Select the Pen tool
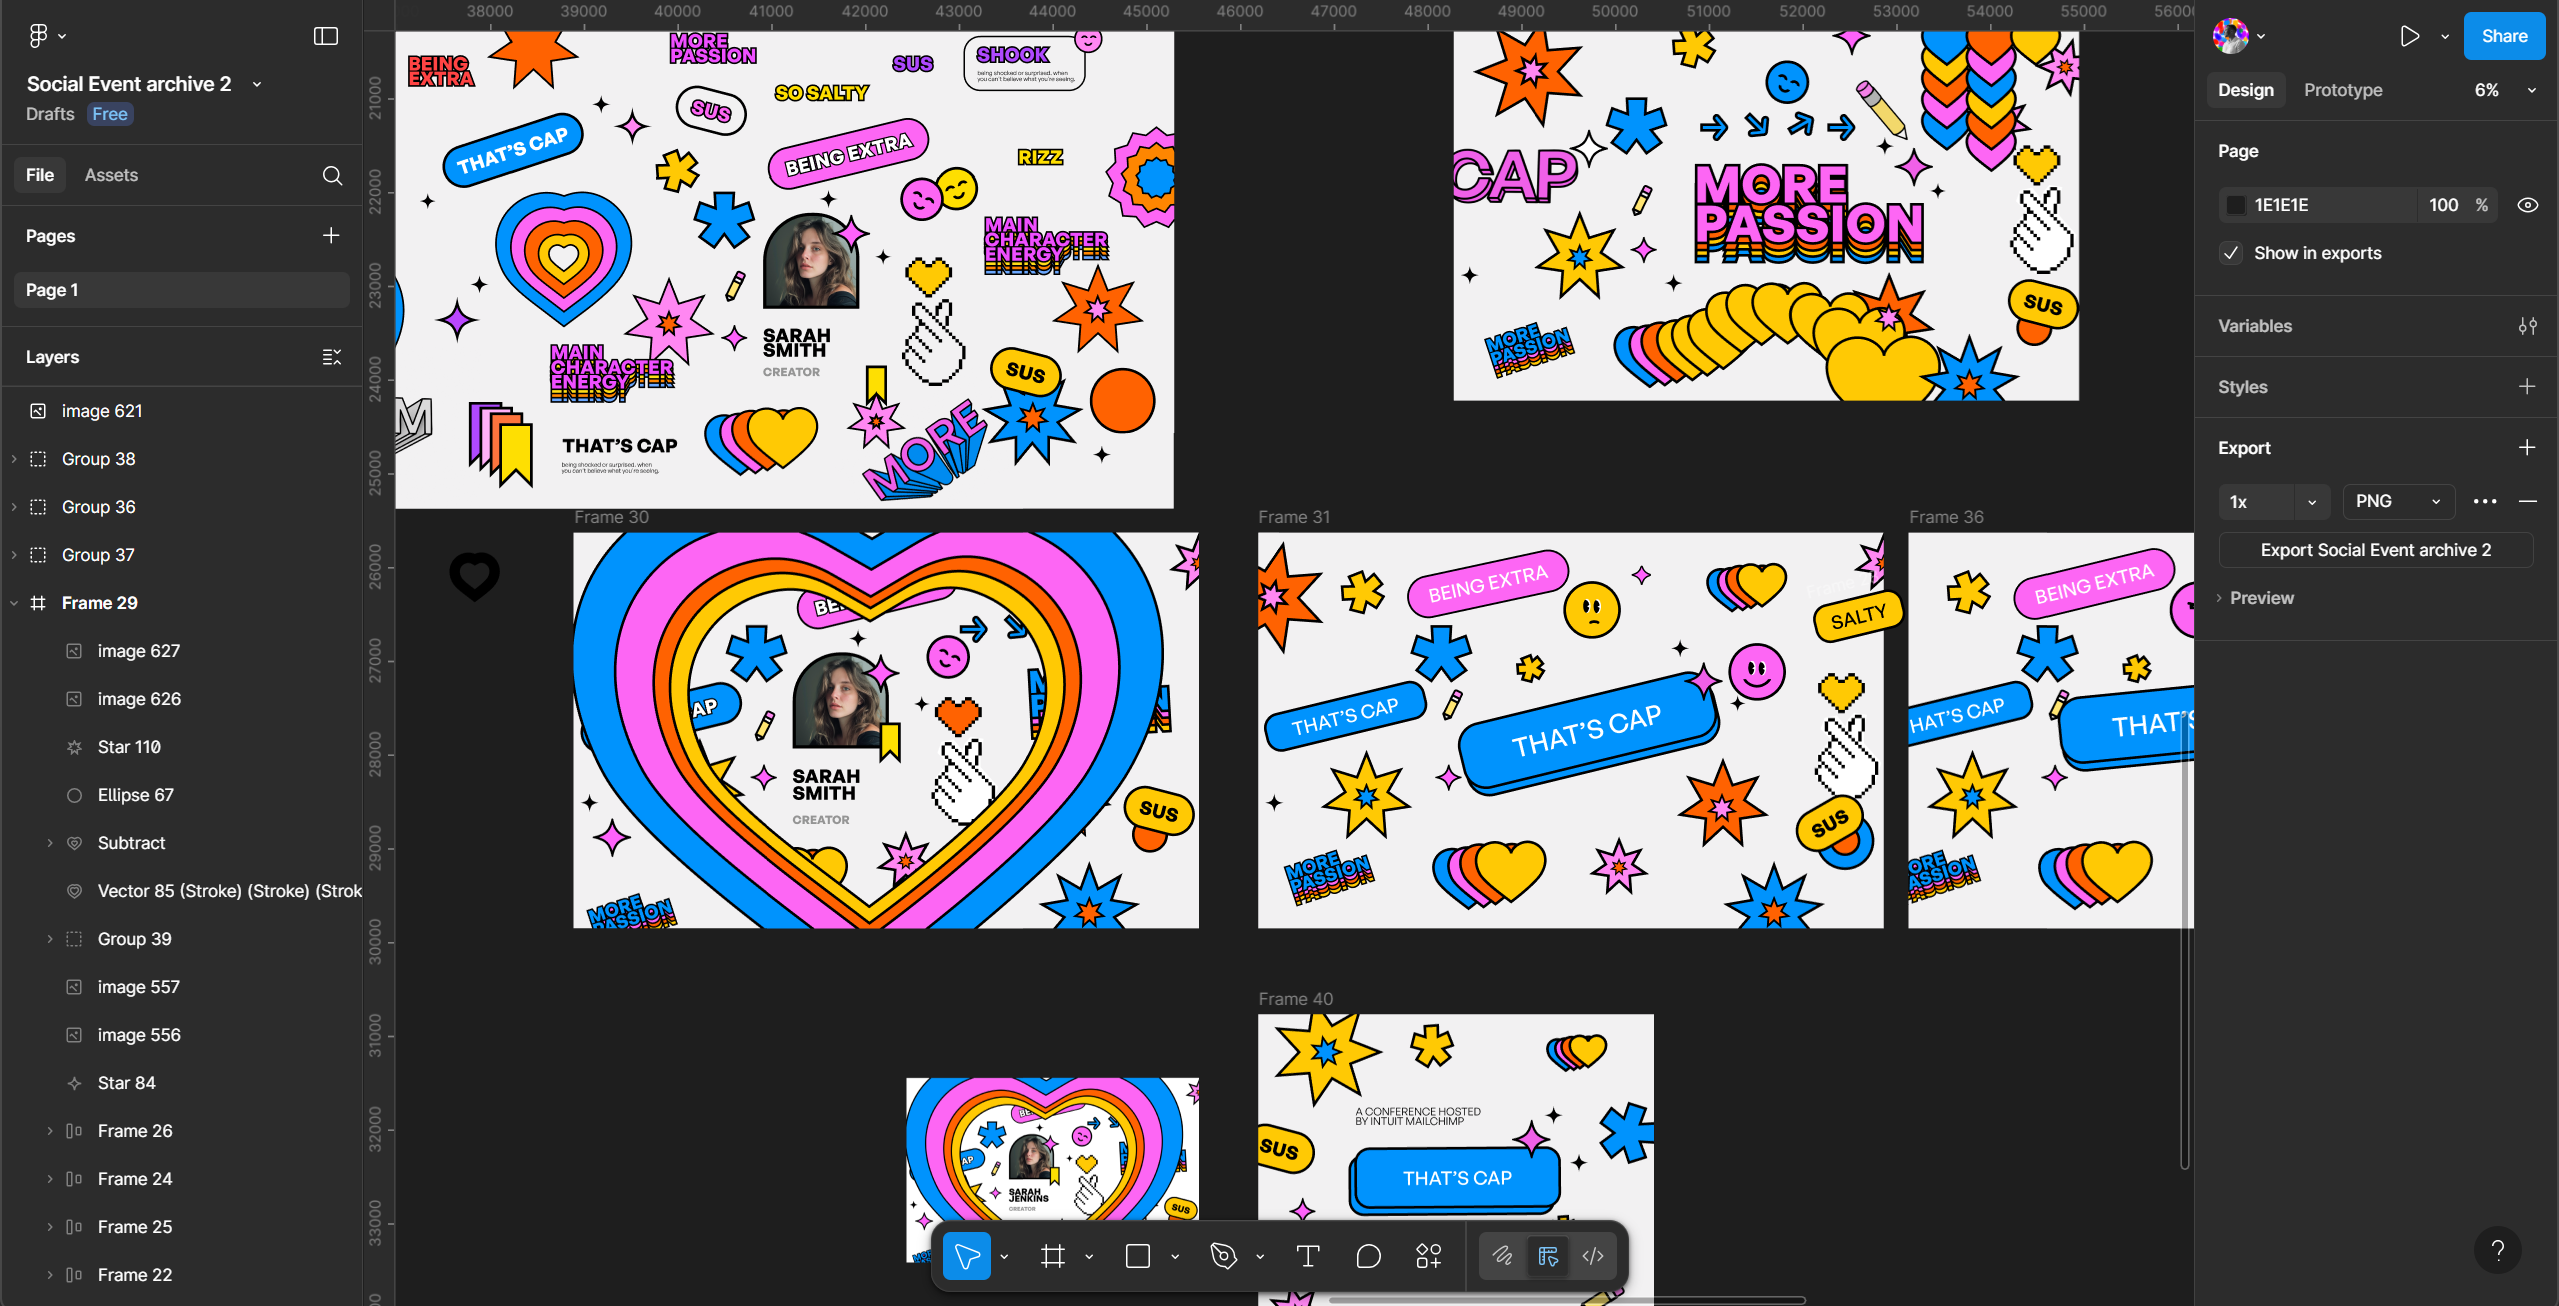The height and width of the screenshot is (1306, 2559). (x=1223, y=1256)
